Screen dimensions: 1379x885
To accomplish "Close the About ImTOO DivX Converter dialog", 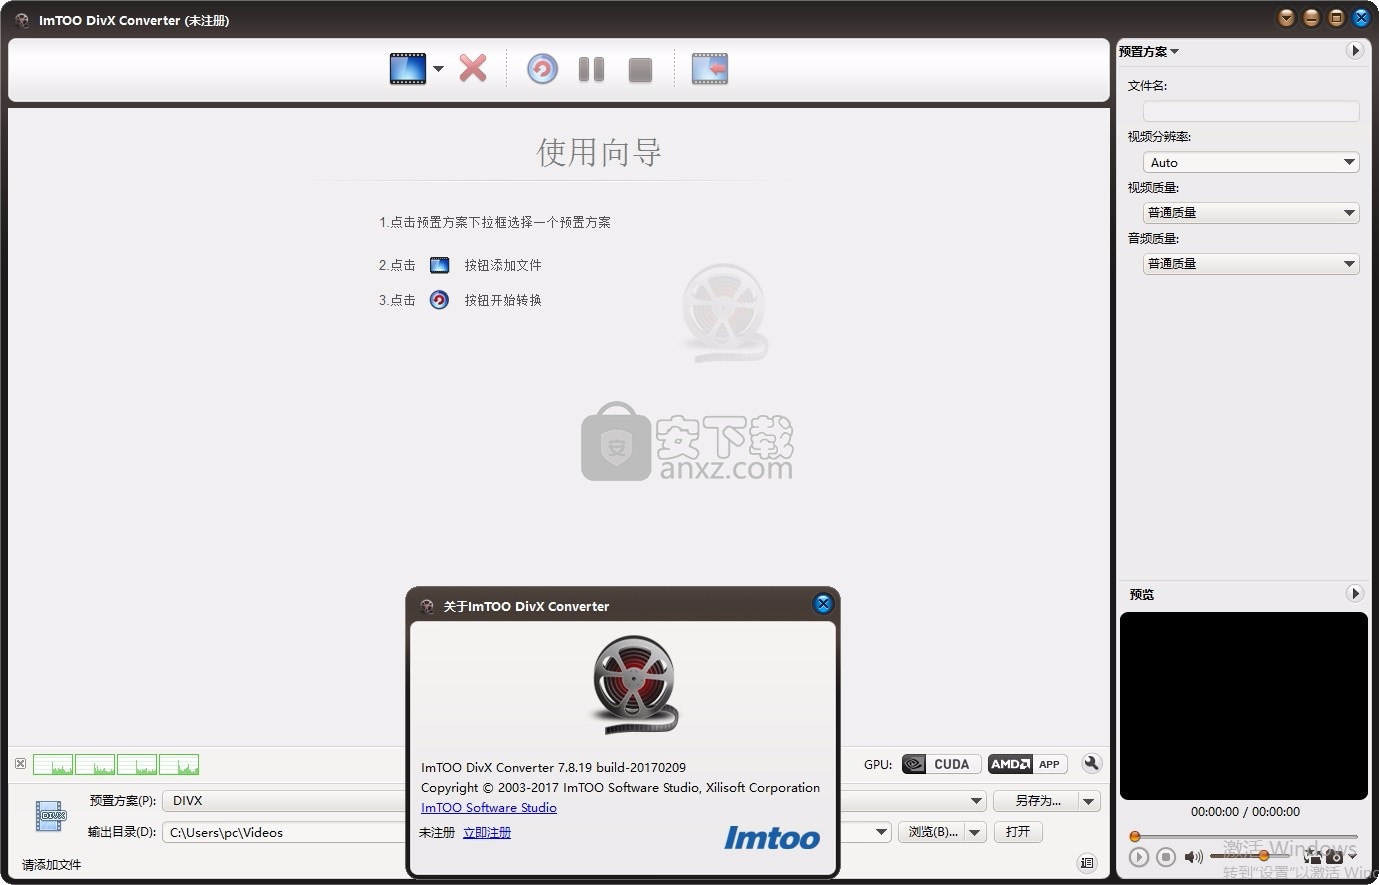I will [x=823, y=604].
